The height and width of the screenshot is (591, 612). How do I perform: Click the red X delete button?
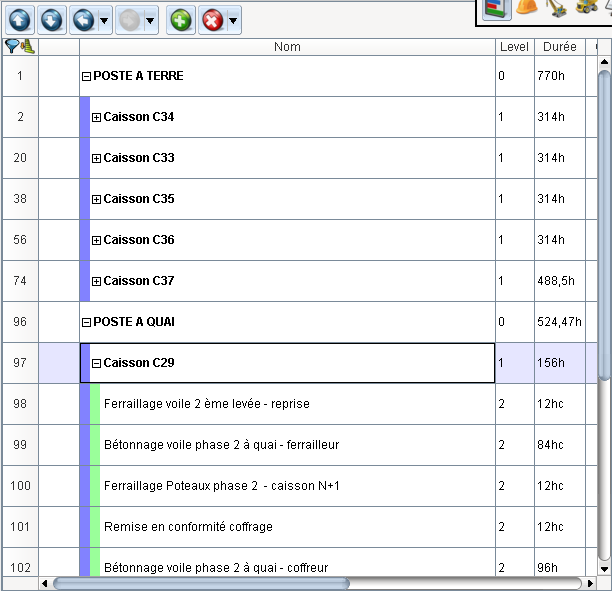pos(212,19)
